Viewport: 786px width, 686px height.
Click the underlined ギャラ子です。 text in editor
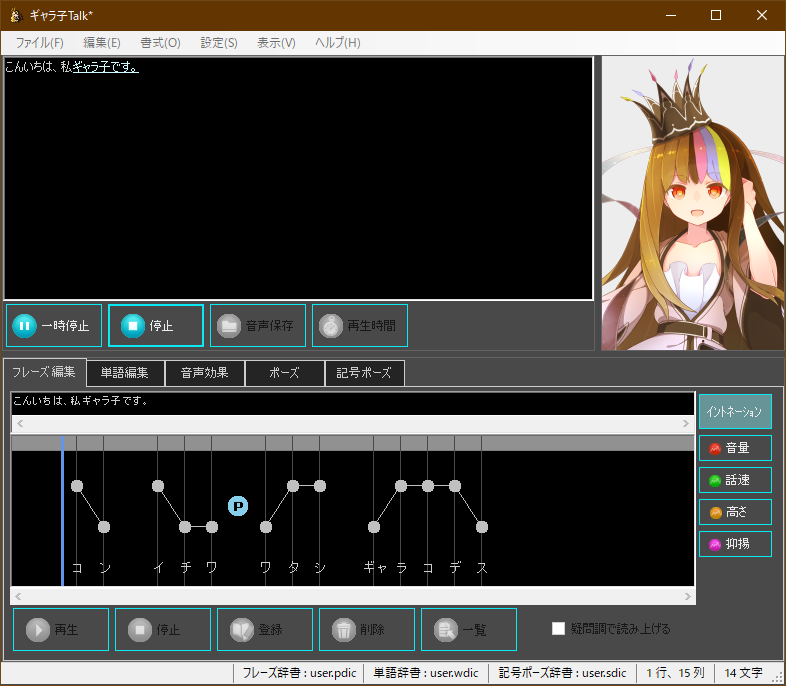pos(106,67)
